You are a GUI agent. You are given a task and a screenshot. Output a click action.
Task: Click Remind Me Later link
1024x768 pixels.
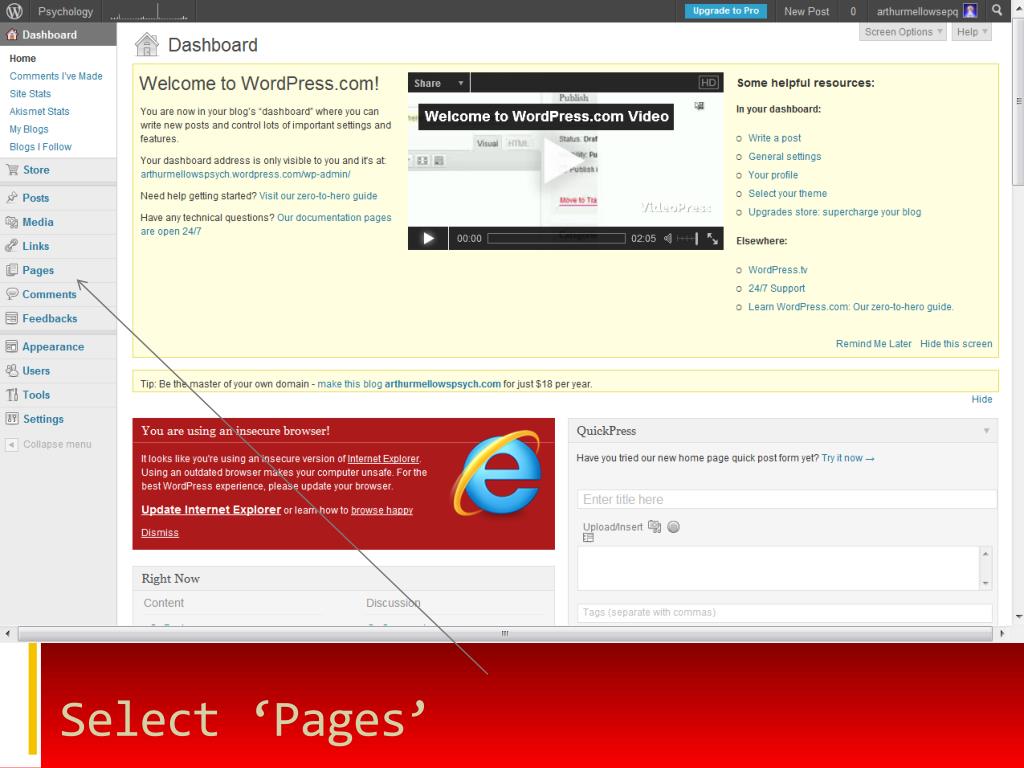tap(873, 344)
